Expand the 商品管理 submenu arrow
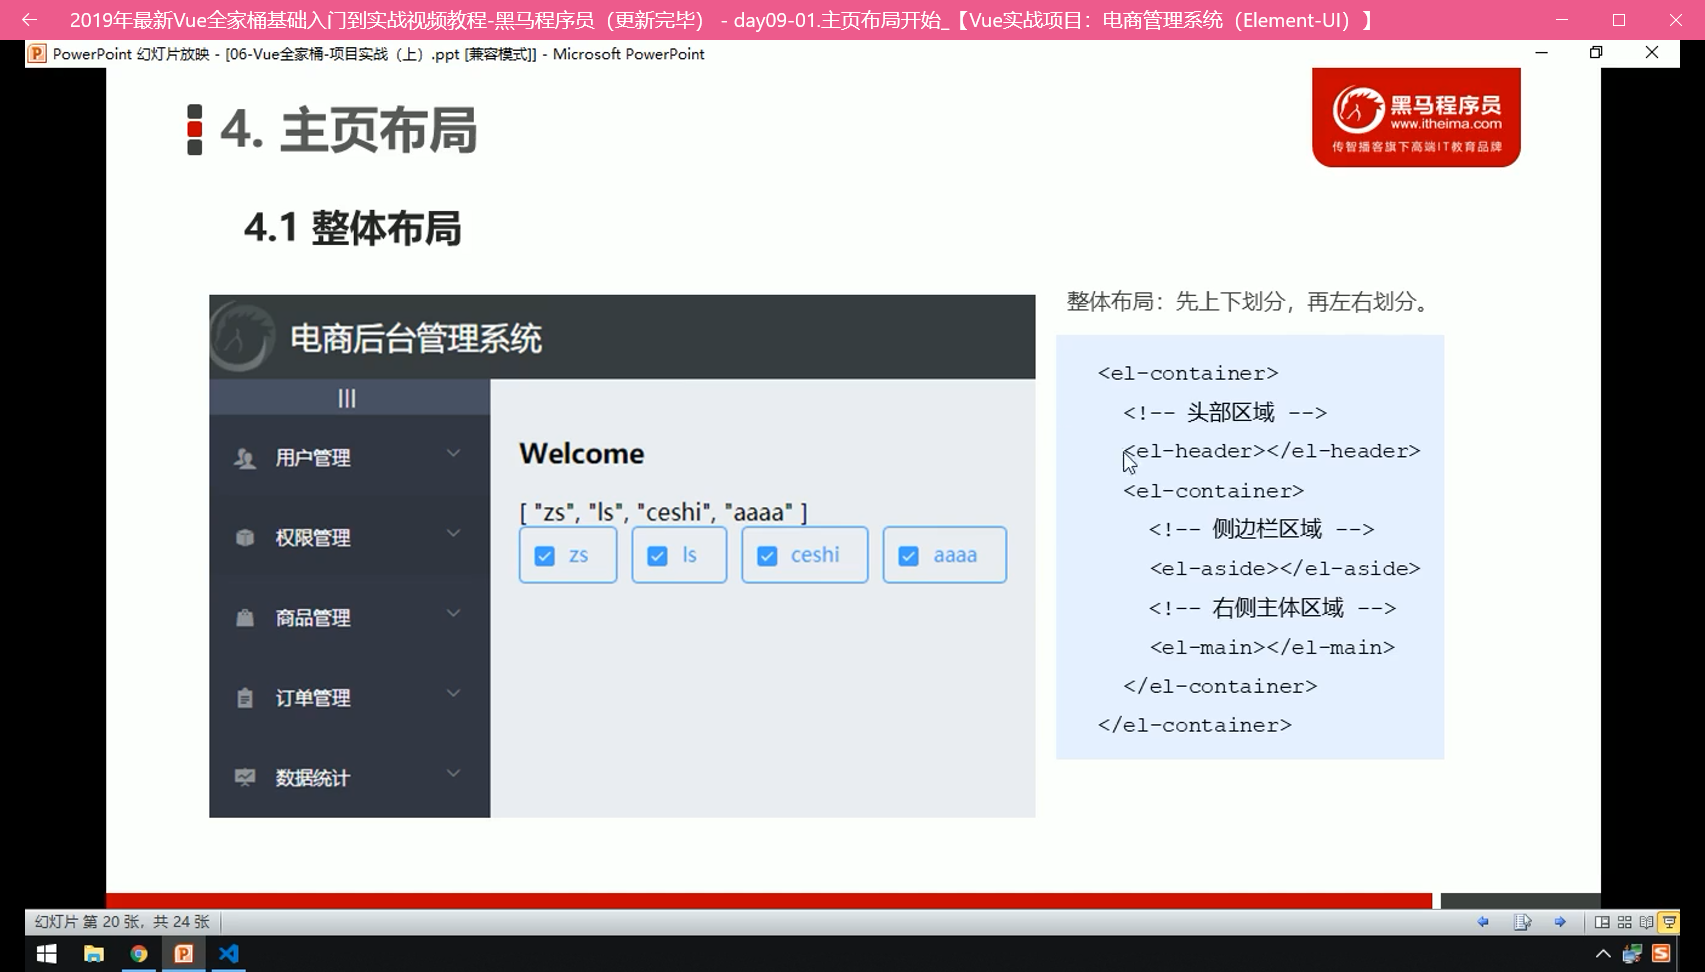This screenshot has width=1705, height=972. point(453,614)
